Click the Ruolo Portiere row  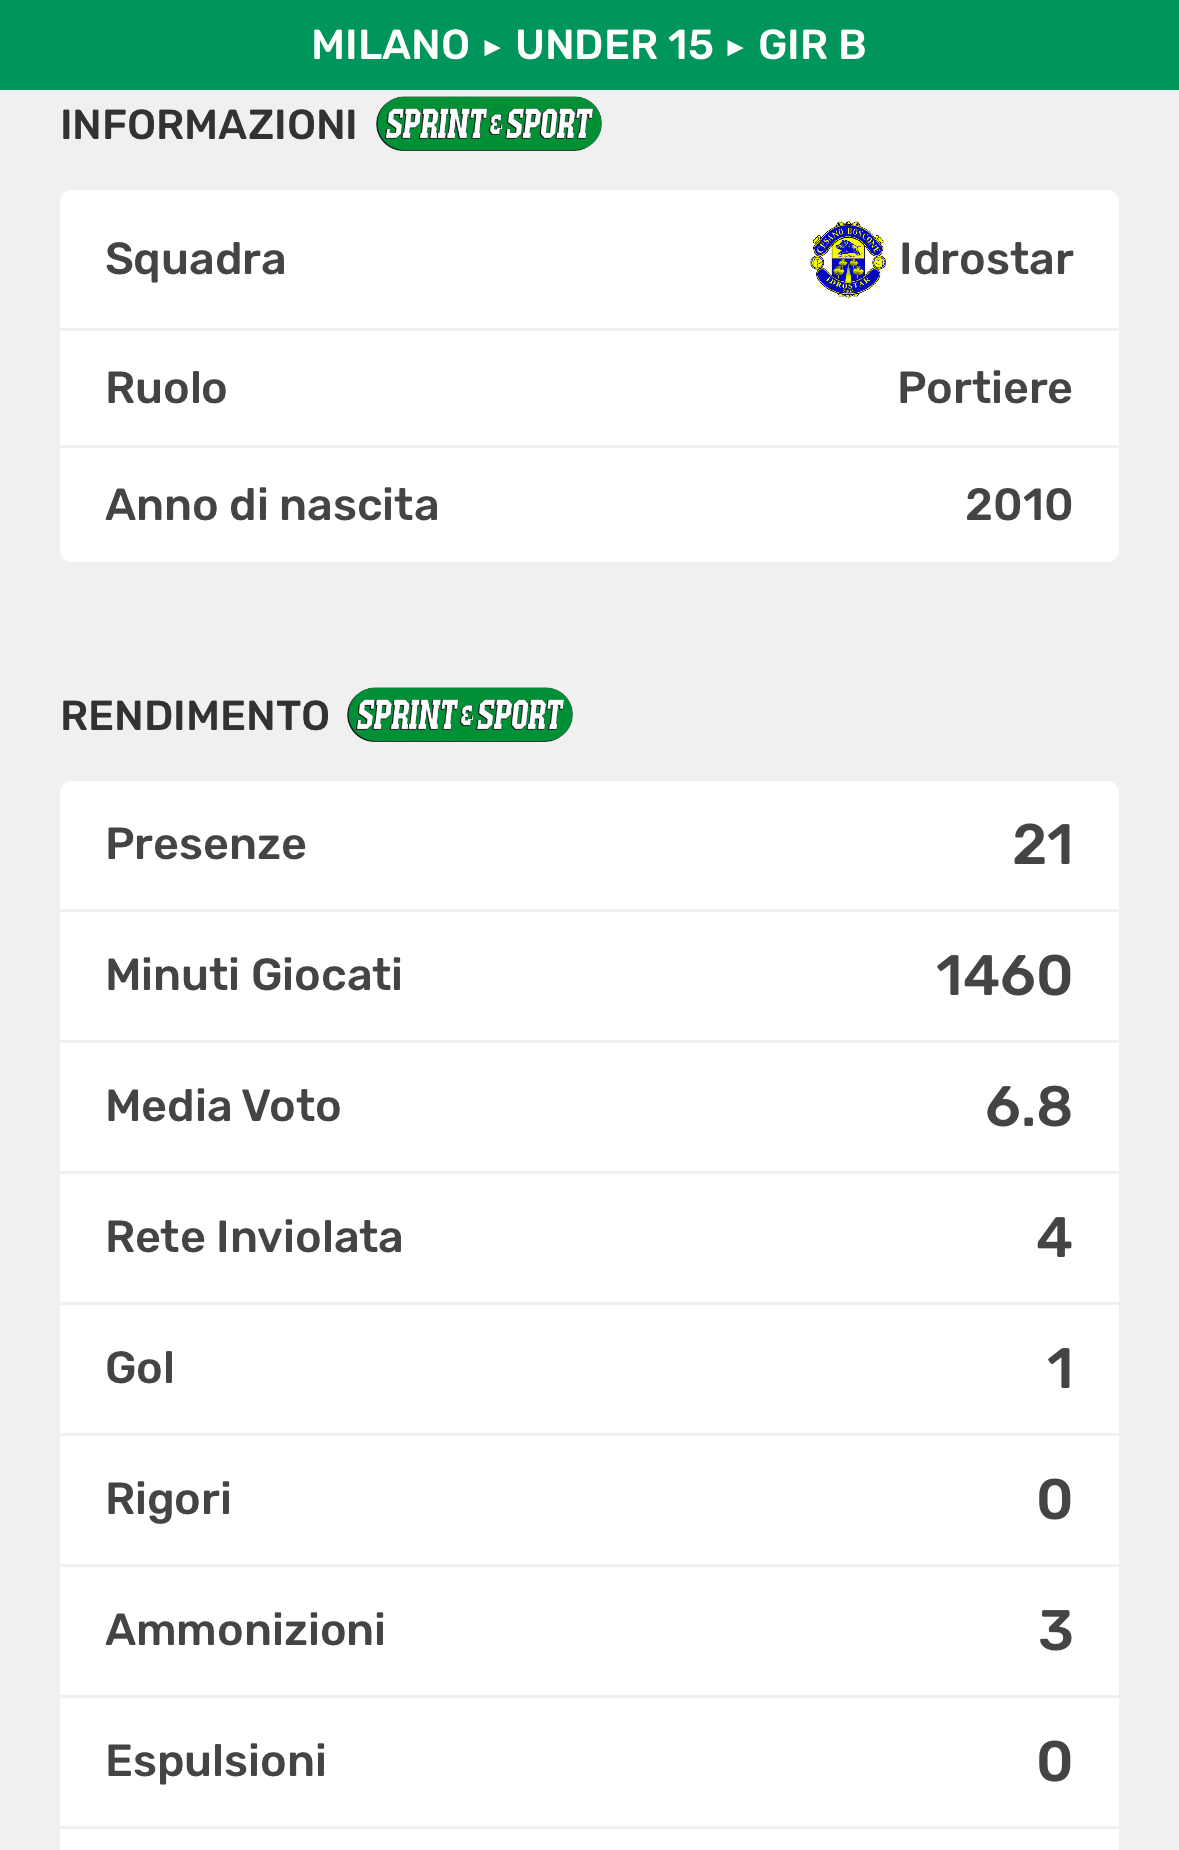pos(589,388)
